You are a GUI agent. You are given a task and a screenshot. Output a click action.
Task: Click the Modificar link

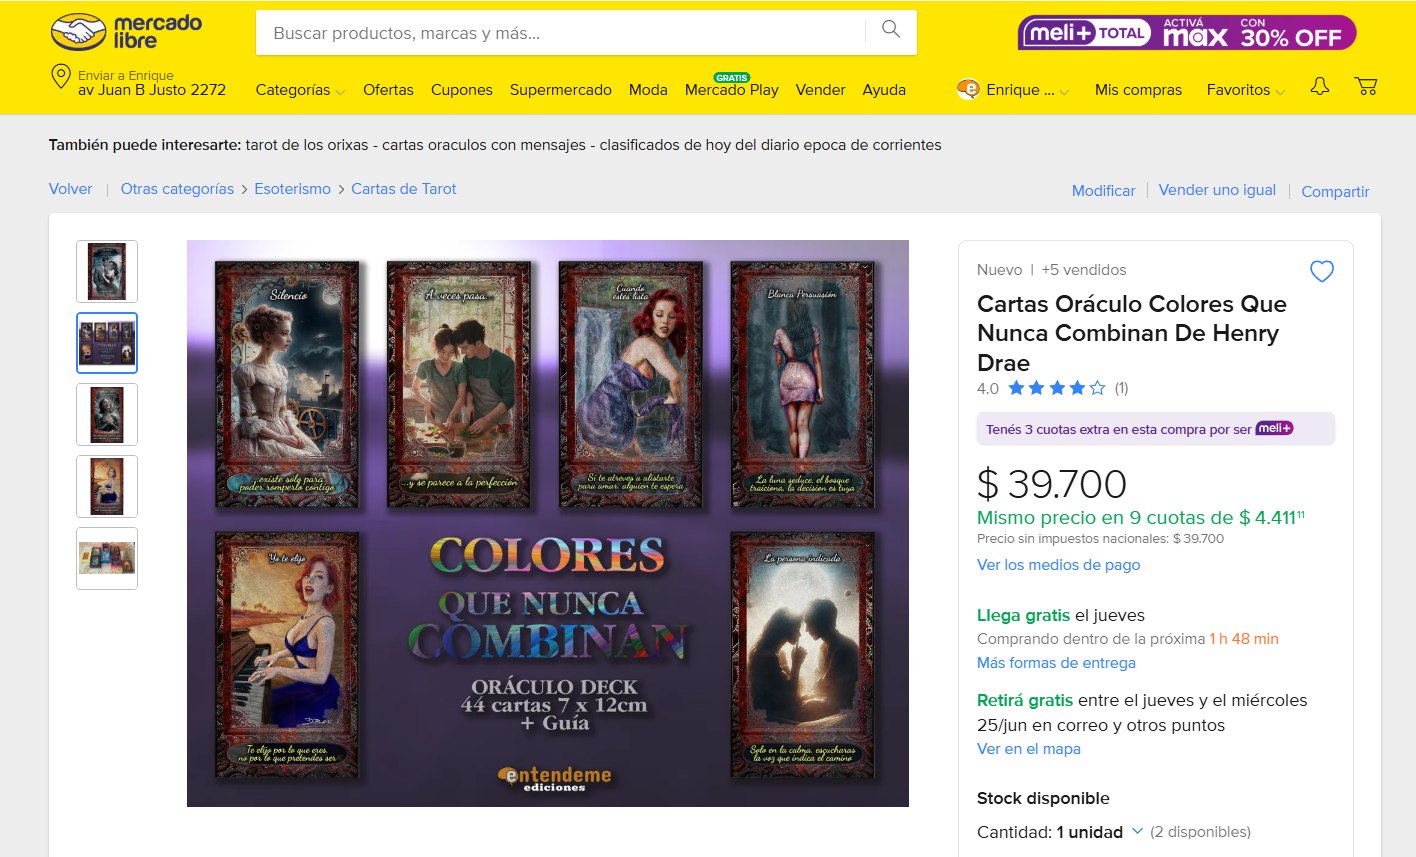1103,191
